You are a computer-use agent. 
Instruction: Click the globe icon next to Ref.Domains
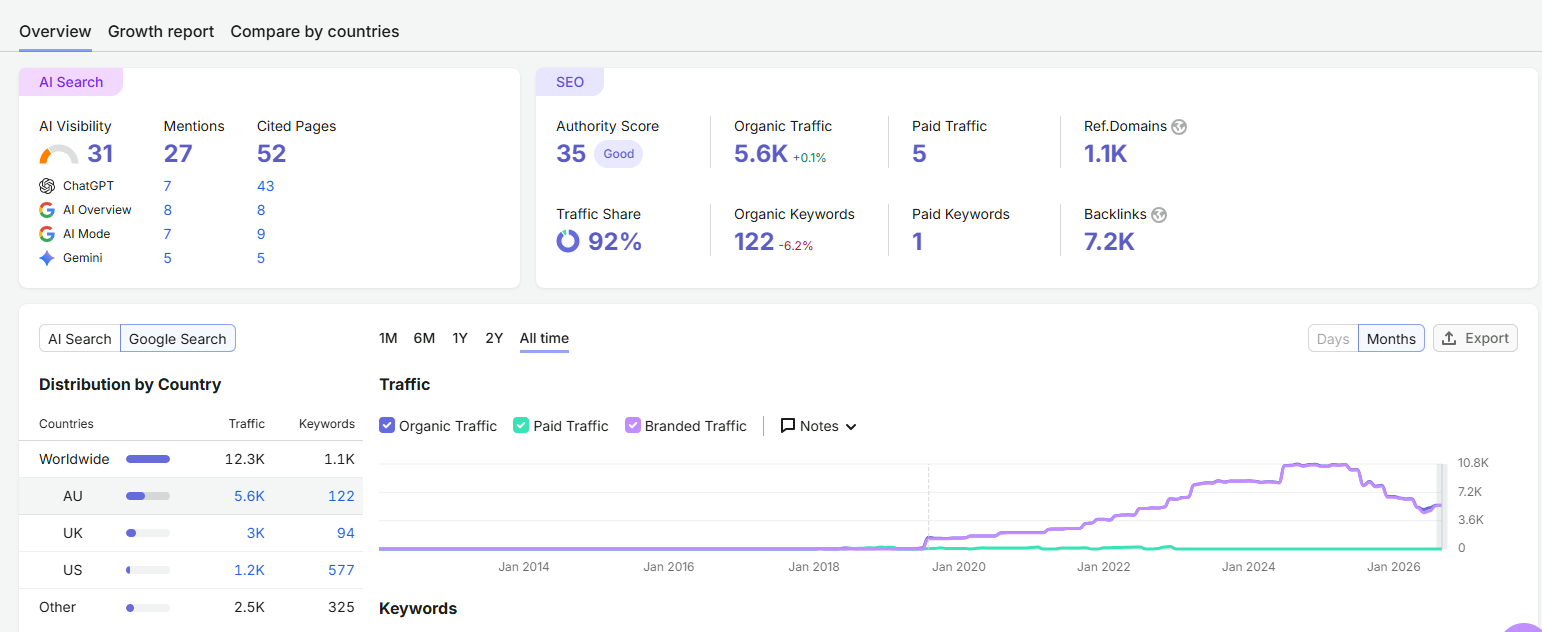click(1179, 127)
